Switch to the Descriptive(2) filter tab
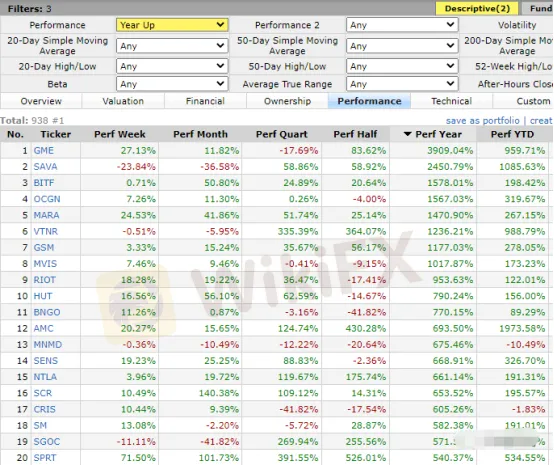This screenshot has height=465, width=554. click(x=477, y=8)
